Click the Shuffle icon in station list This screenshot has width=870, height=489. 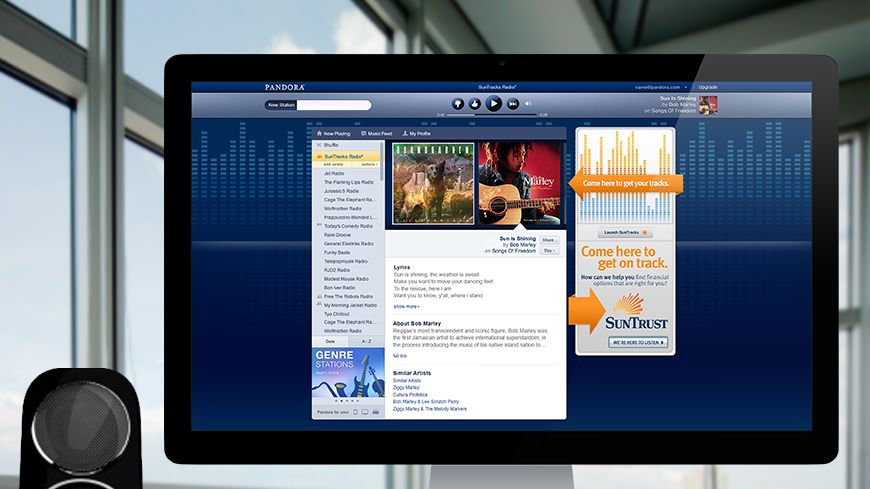319,145
